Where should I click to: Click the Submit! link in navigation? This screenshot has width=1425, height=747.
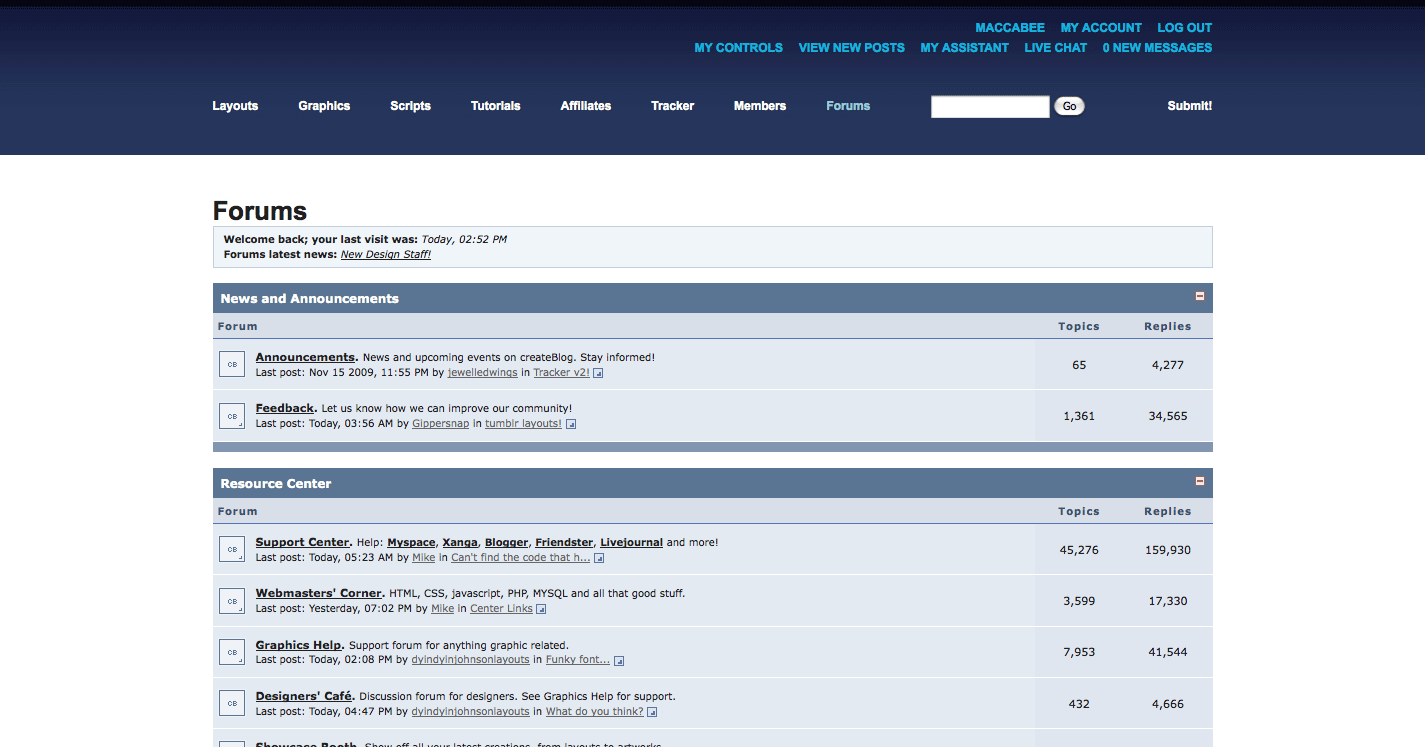point(1190,106)
